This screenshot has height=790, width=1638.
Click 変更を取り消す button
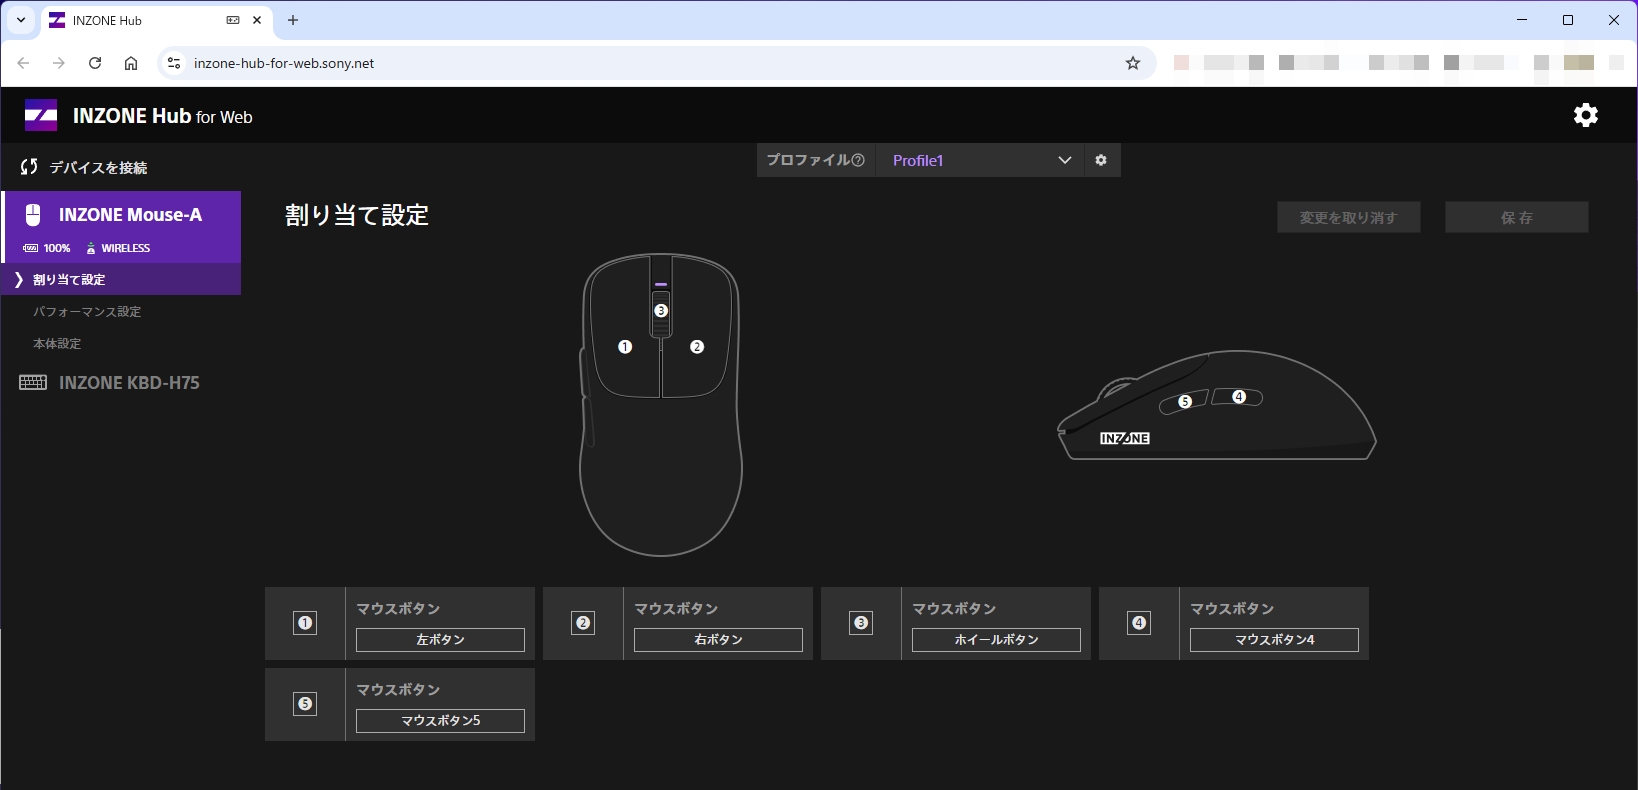coord(1348,217)
